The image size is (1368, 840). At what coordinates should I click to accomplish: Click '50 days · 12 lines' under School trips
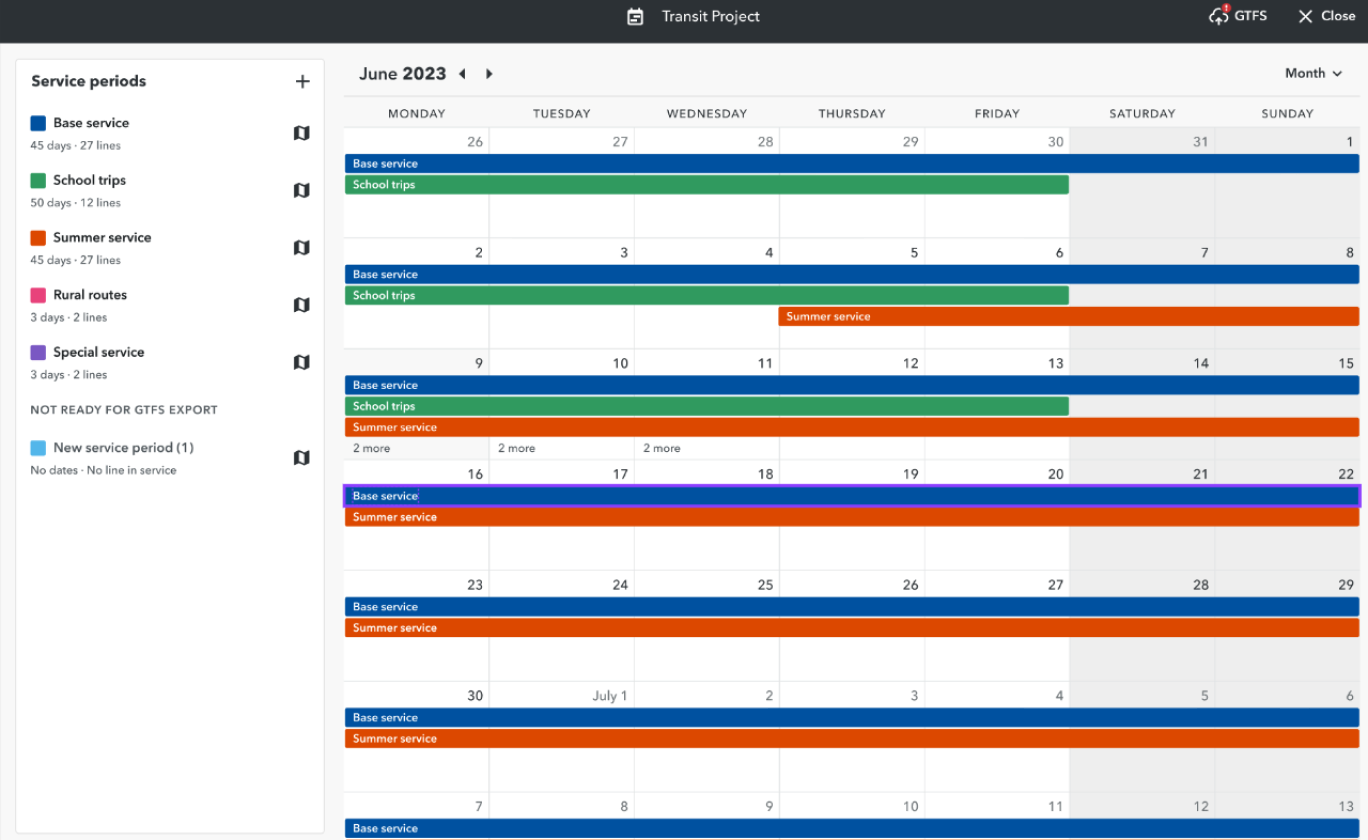[75, 202]
